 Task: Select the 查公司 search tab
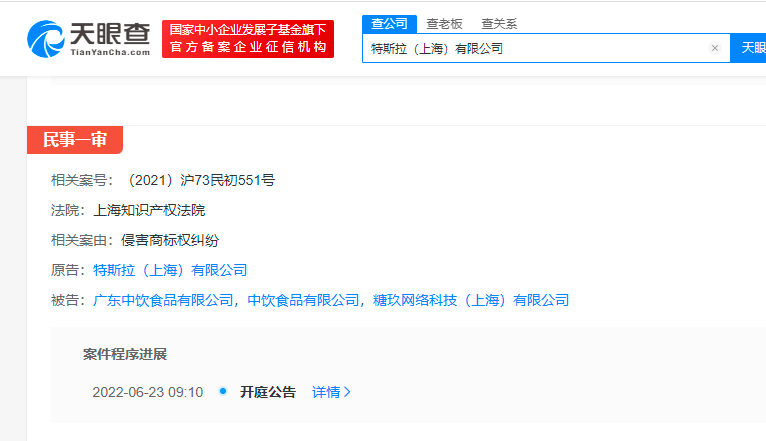(389, 24)
